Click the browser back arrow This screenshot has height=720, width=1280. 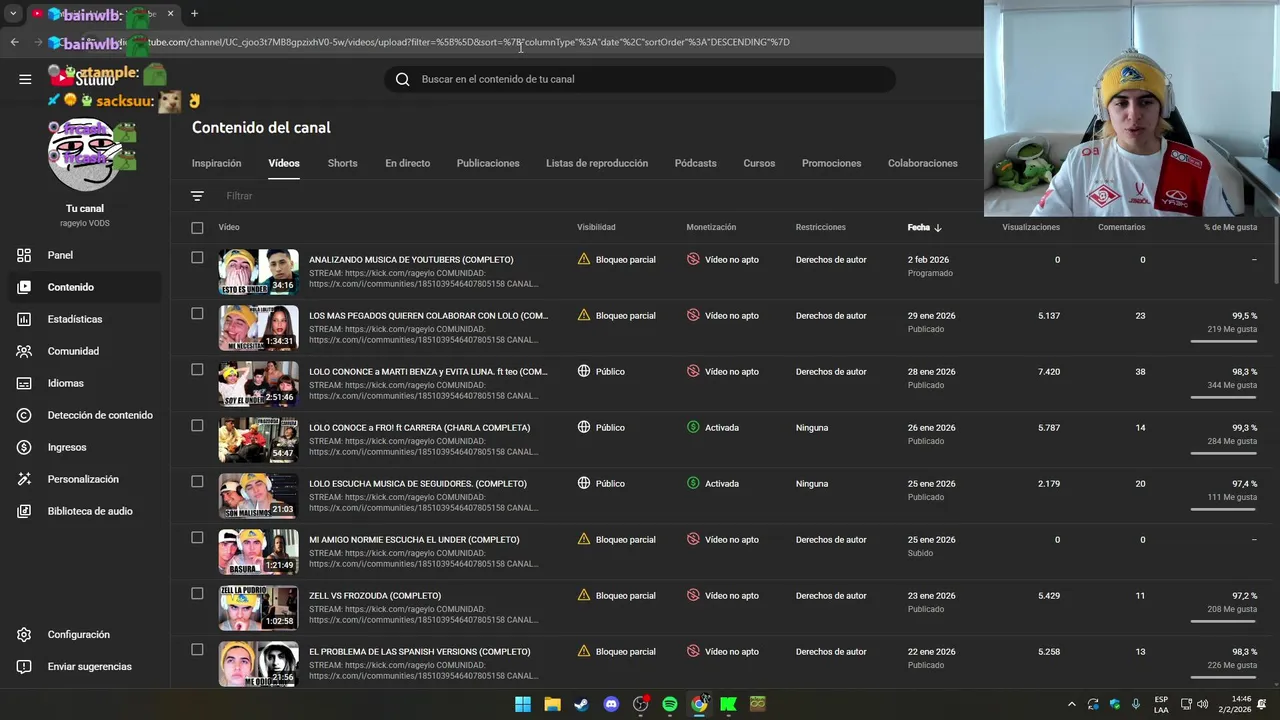click(14, 42)
